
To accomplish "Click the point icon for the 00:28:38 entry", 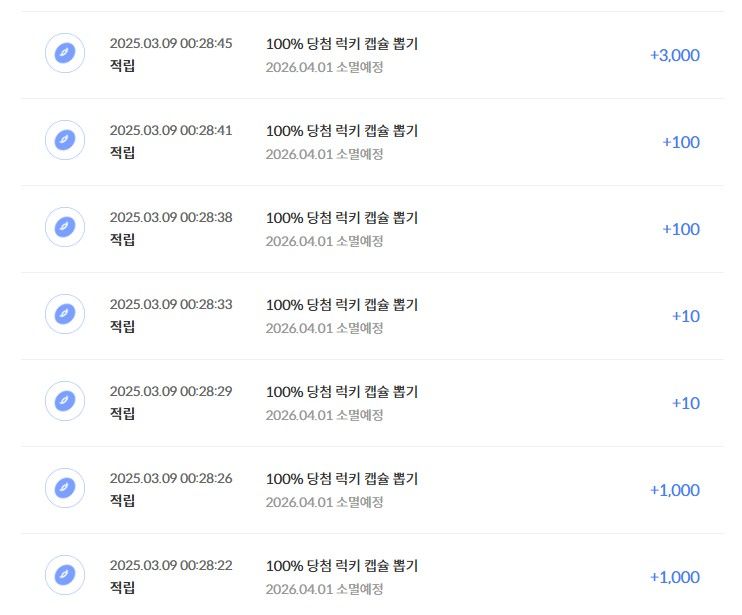I will click(65, 227).
